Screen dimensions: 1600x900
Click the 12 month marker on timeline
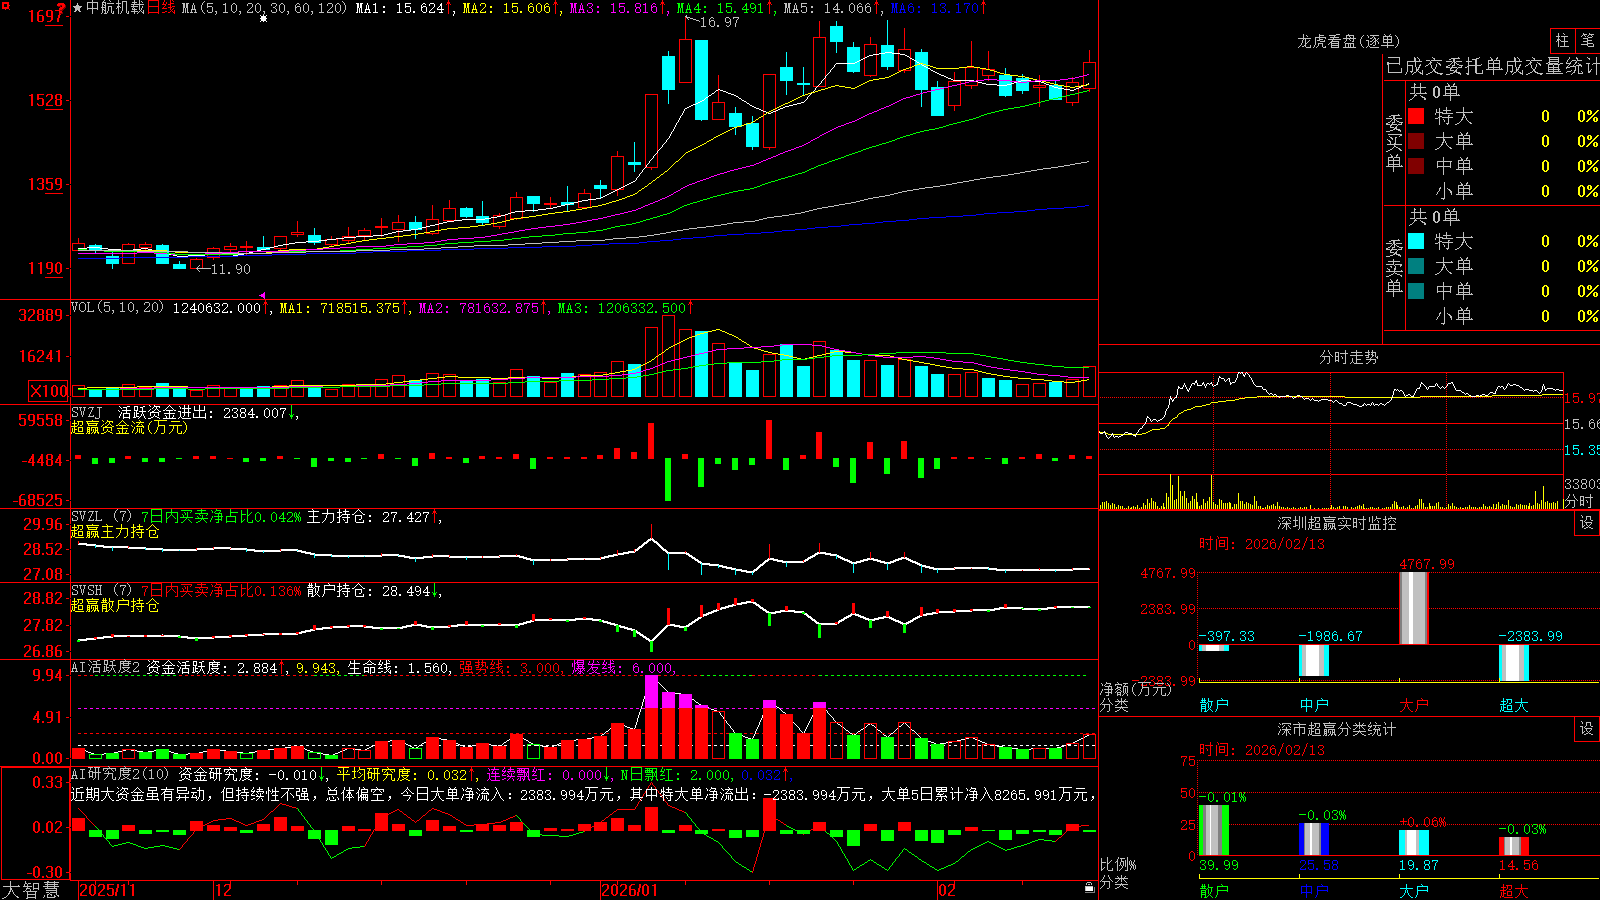pyautogui.click(x=223, y=890)
